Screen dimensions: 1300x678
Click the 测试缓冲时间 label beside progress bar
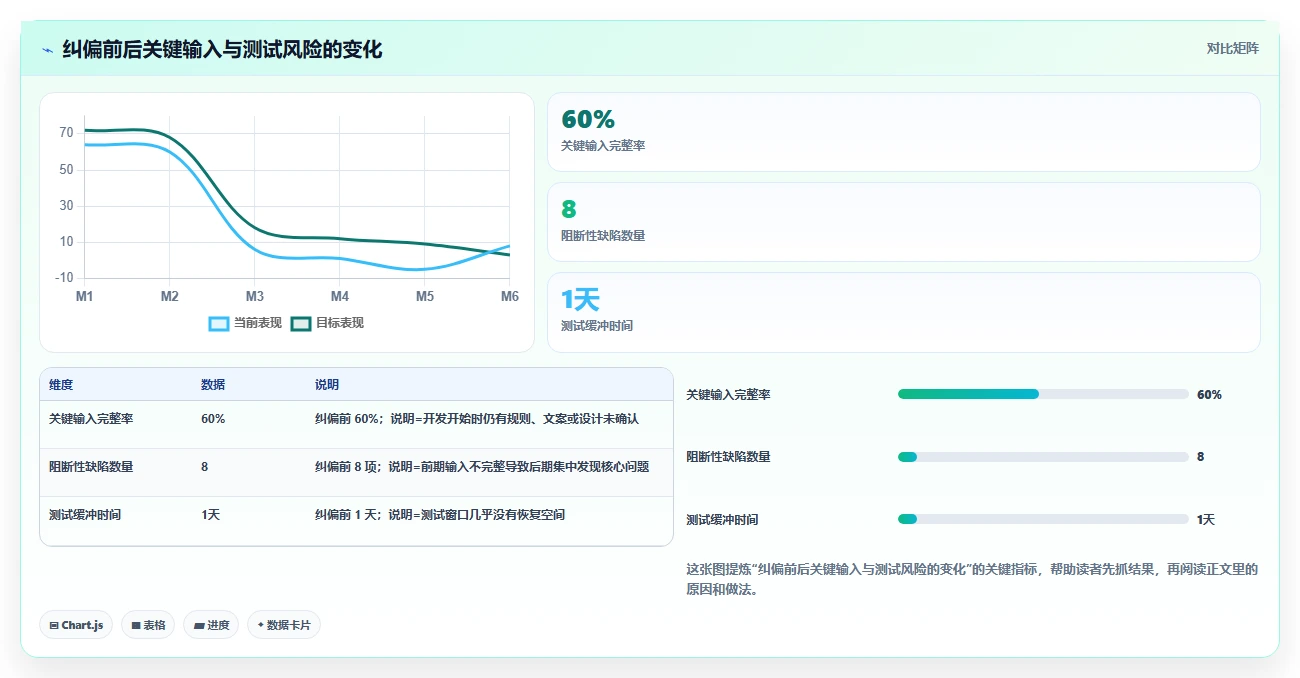click(722, 520)
